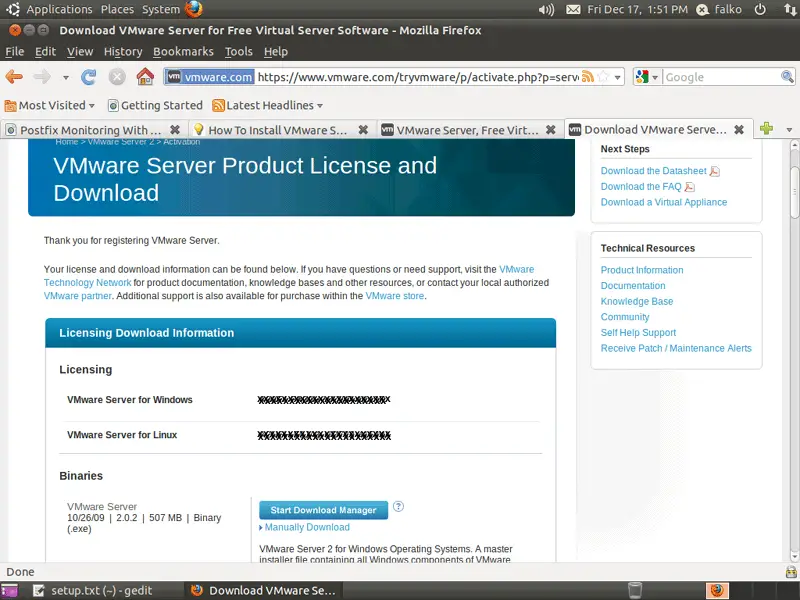This screenshot has width=800, height=600.
Task: Open the network connection indicator
Action: tap(790, 10)
